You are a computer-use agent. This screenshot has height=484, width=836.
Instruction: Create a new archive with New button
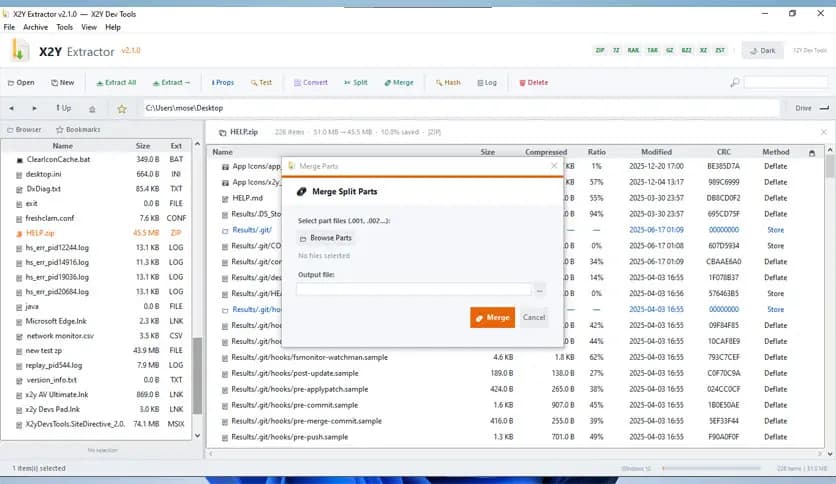point(62,83)
